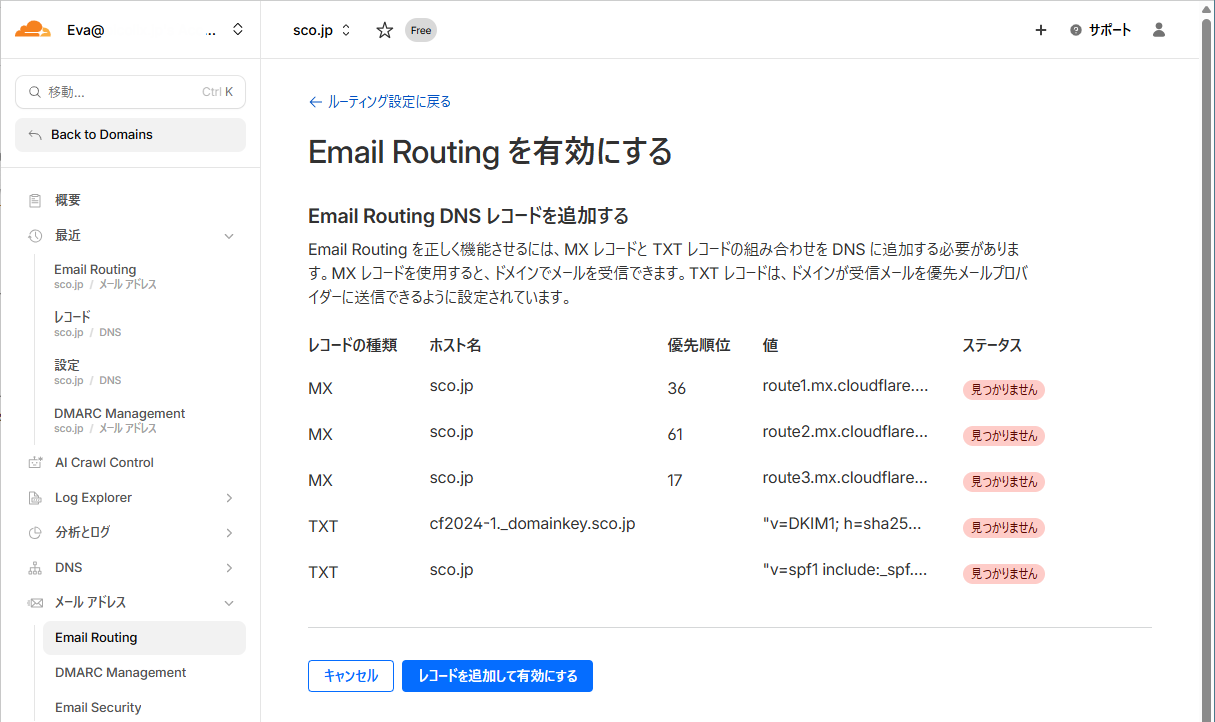Open the add (+) icon in the top bar
This screenshot has width=1215, height=722.
1041,30
